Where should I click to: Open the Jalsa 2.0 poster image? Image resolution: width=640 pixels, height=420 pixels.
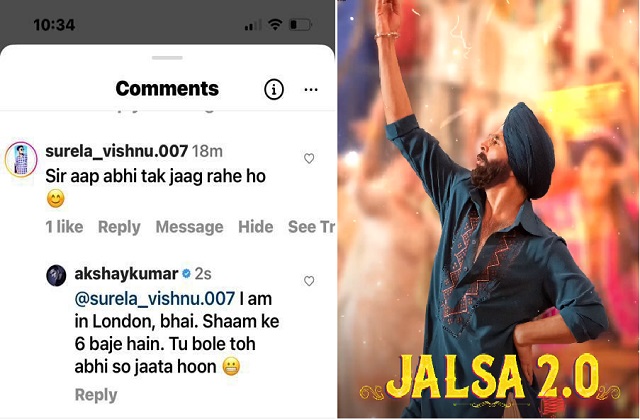489,209
